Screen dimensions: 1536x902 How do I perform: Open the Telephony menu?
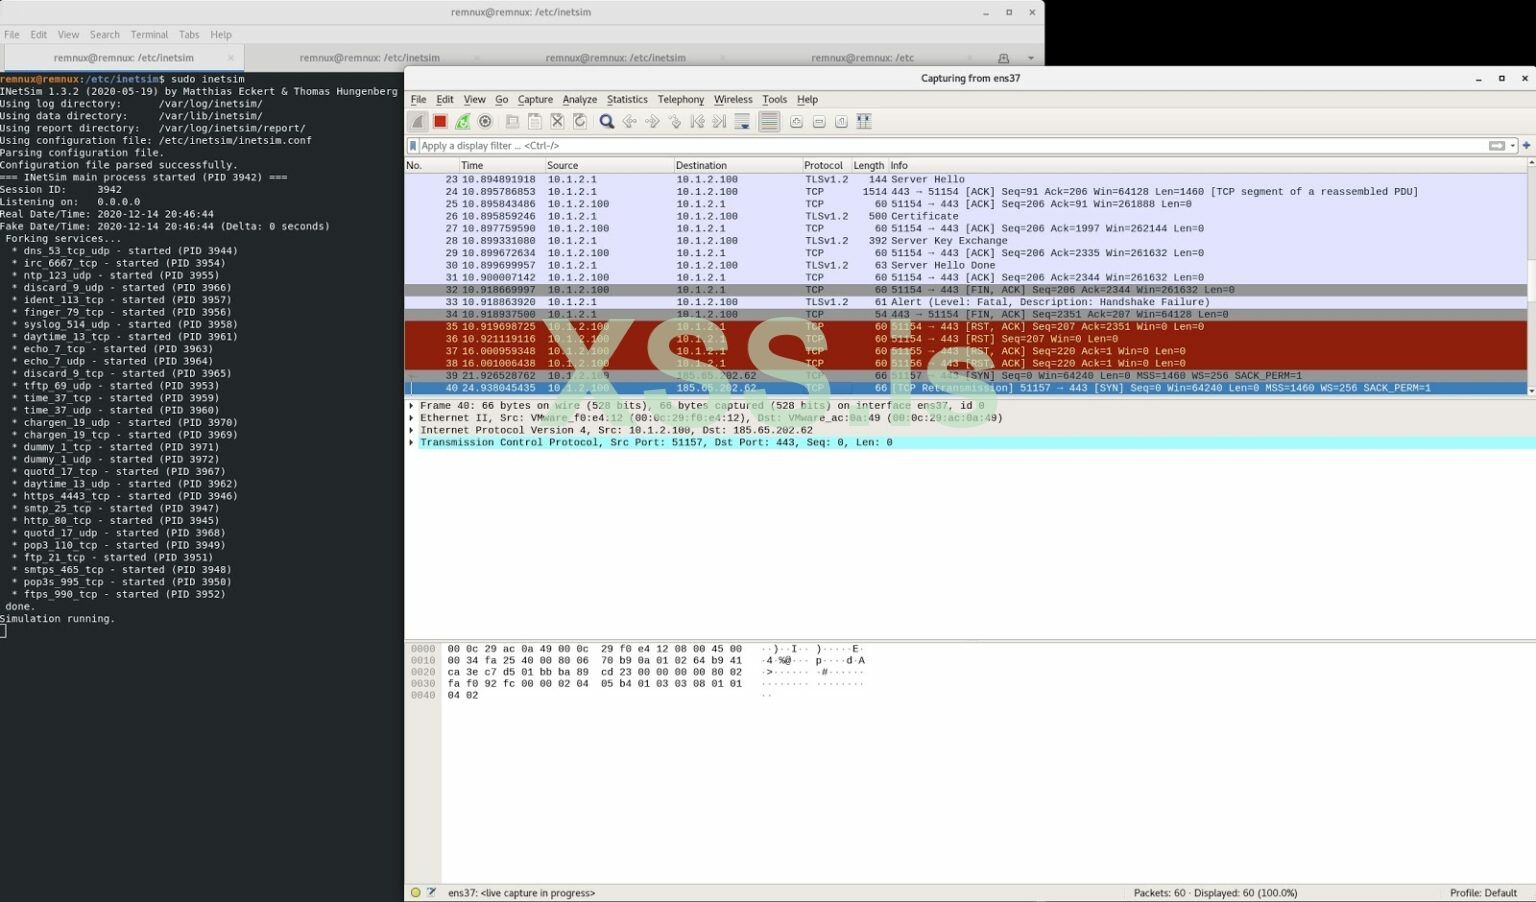click(681, 100)
